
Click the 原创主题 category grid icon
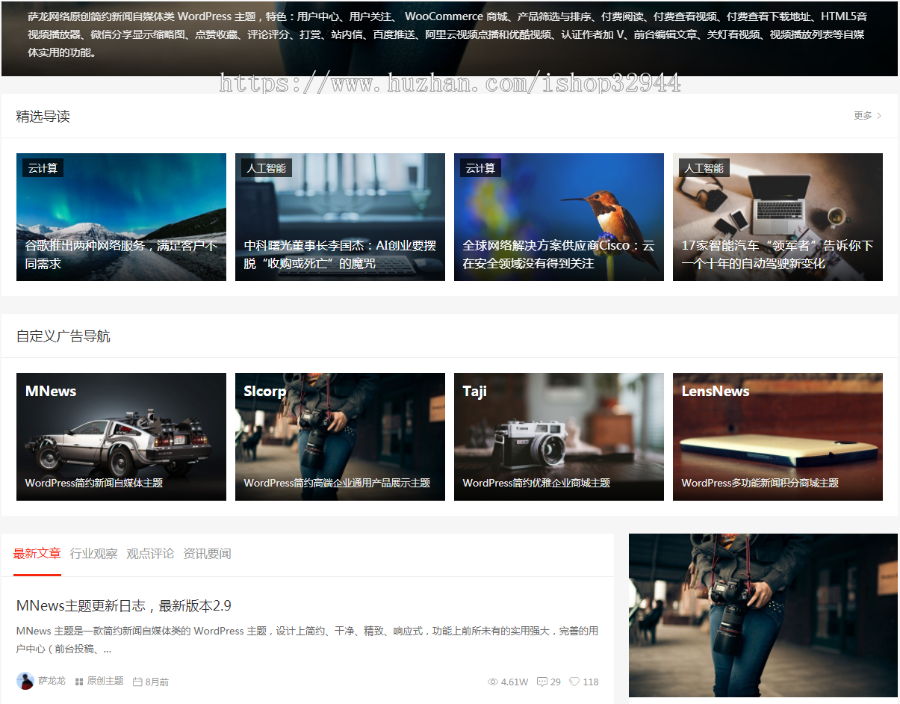(x=77, y=681)
